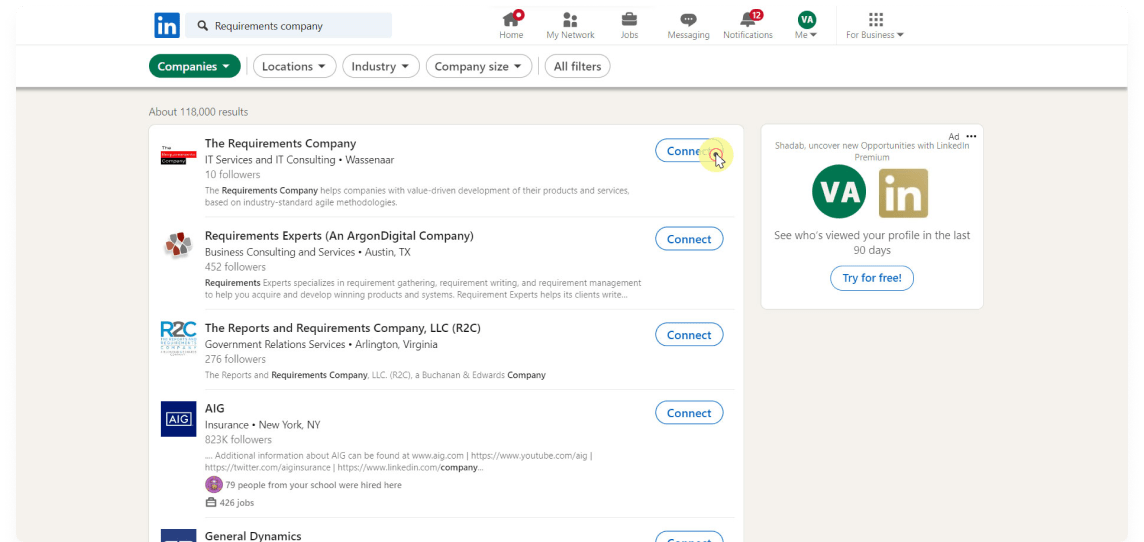Open Requirements Experts (An ArgonDigital Company) link
The height and width of the screenshot is (542, 1144).
339,236
